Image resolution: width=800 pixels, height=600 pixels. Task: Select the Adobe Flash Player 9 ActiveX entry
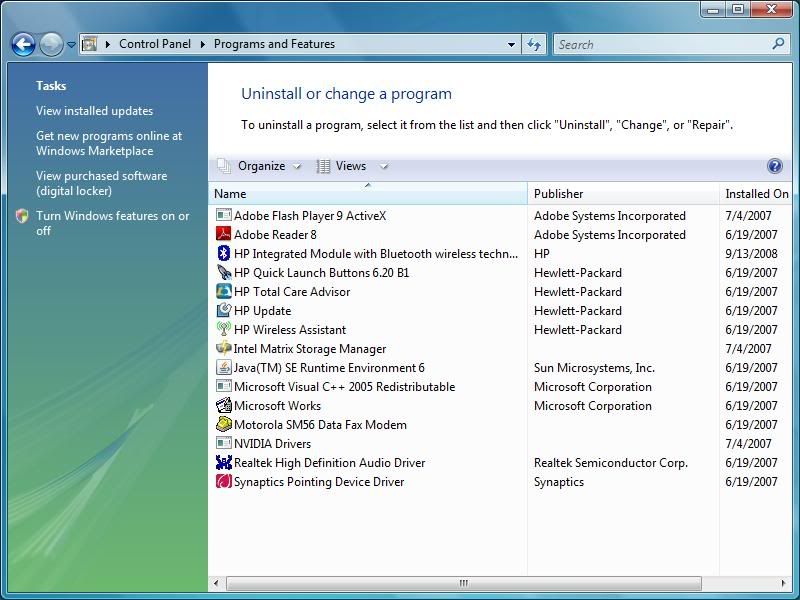(x=500, y=215)
